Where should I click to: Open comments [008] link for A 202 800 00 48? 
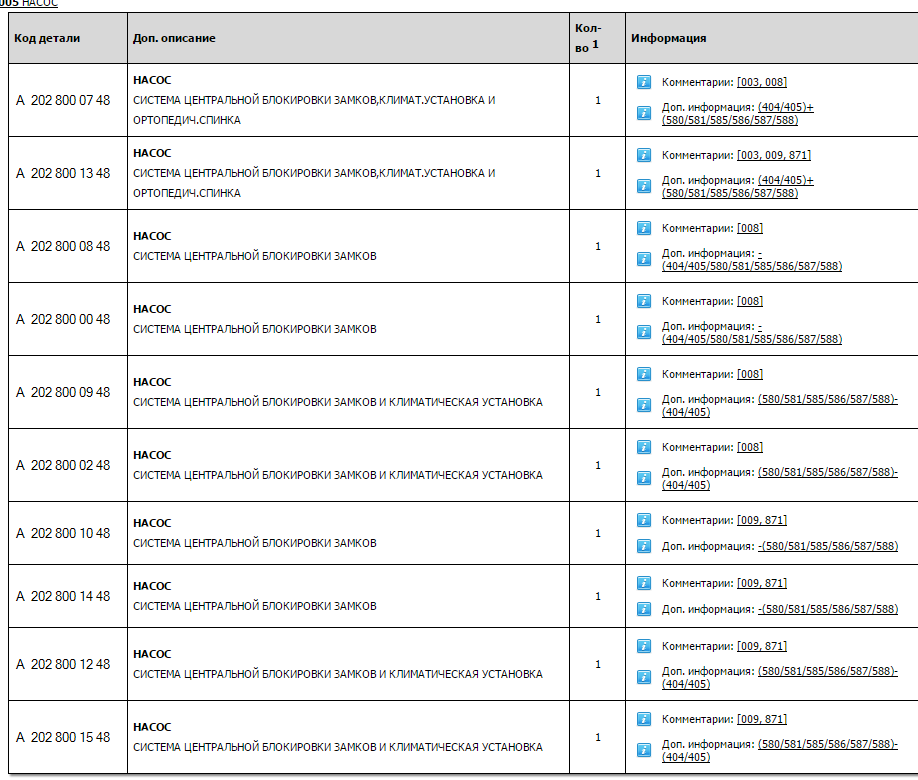[x=749, y=301]
